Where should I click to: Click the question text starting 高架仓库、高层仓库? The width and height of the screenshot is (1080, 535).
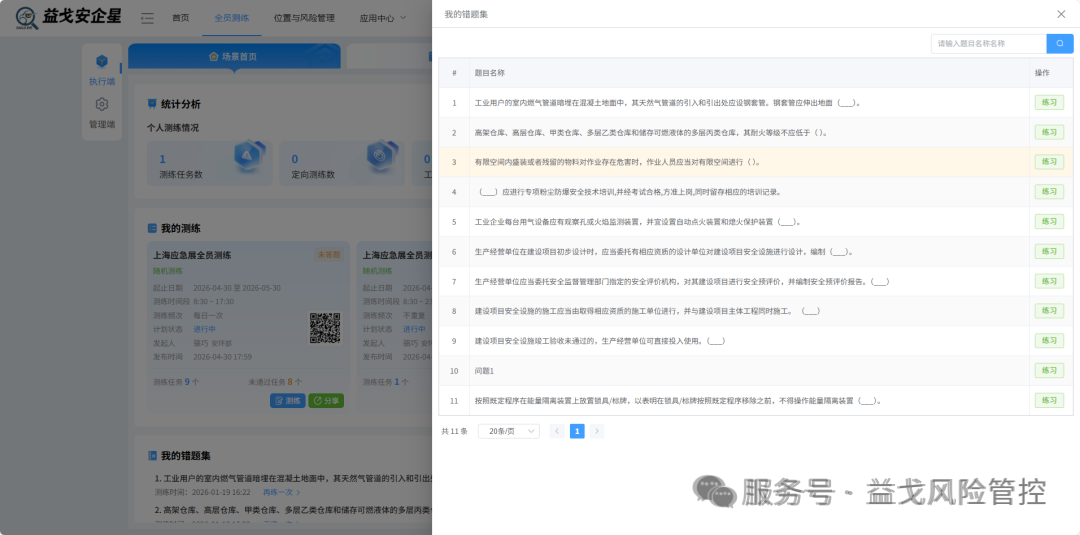coord(651,132)
